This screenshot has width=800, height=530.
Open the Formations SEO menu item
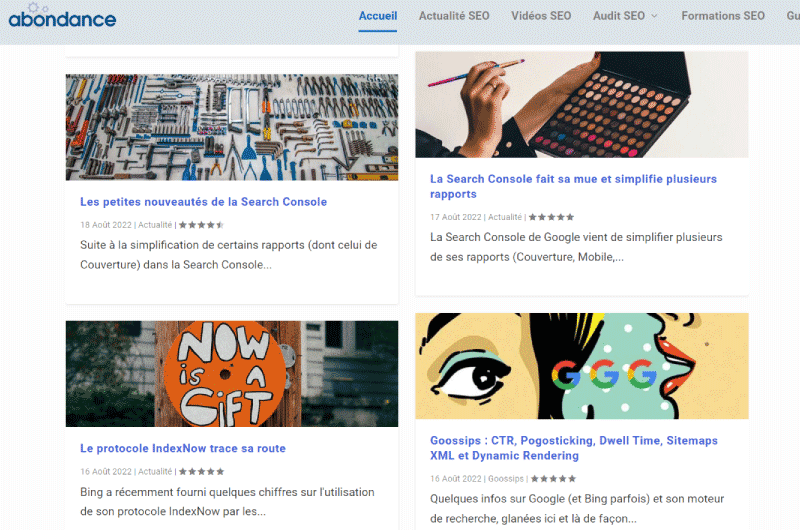click(x=723, y=16)
